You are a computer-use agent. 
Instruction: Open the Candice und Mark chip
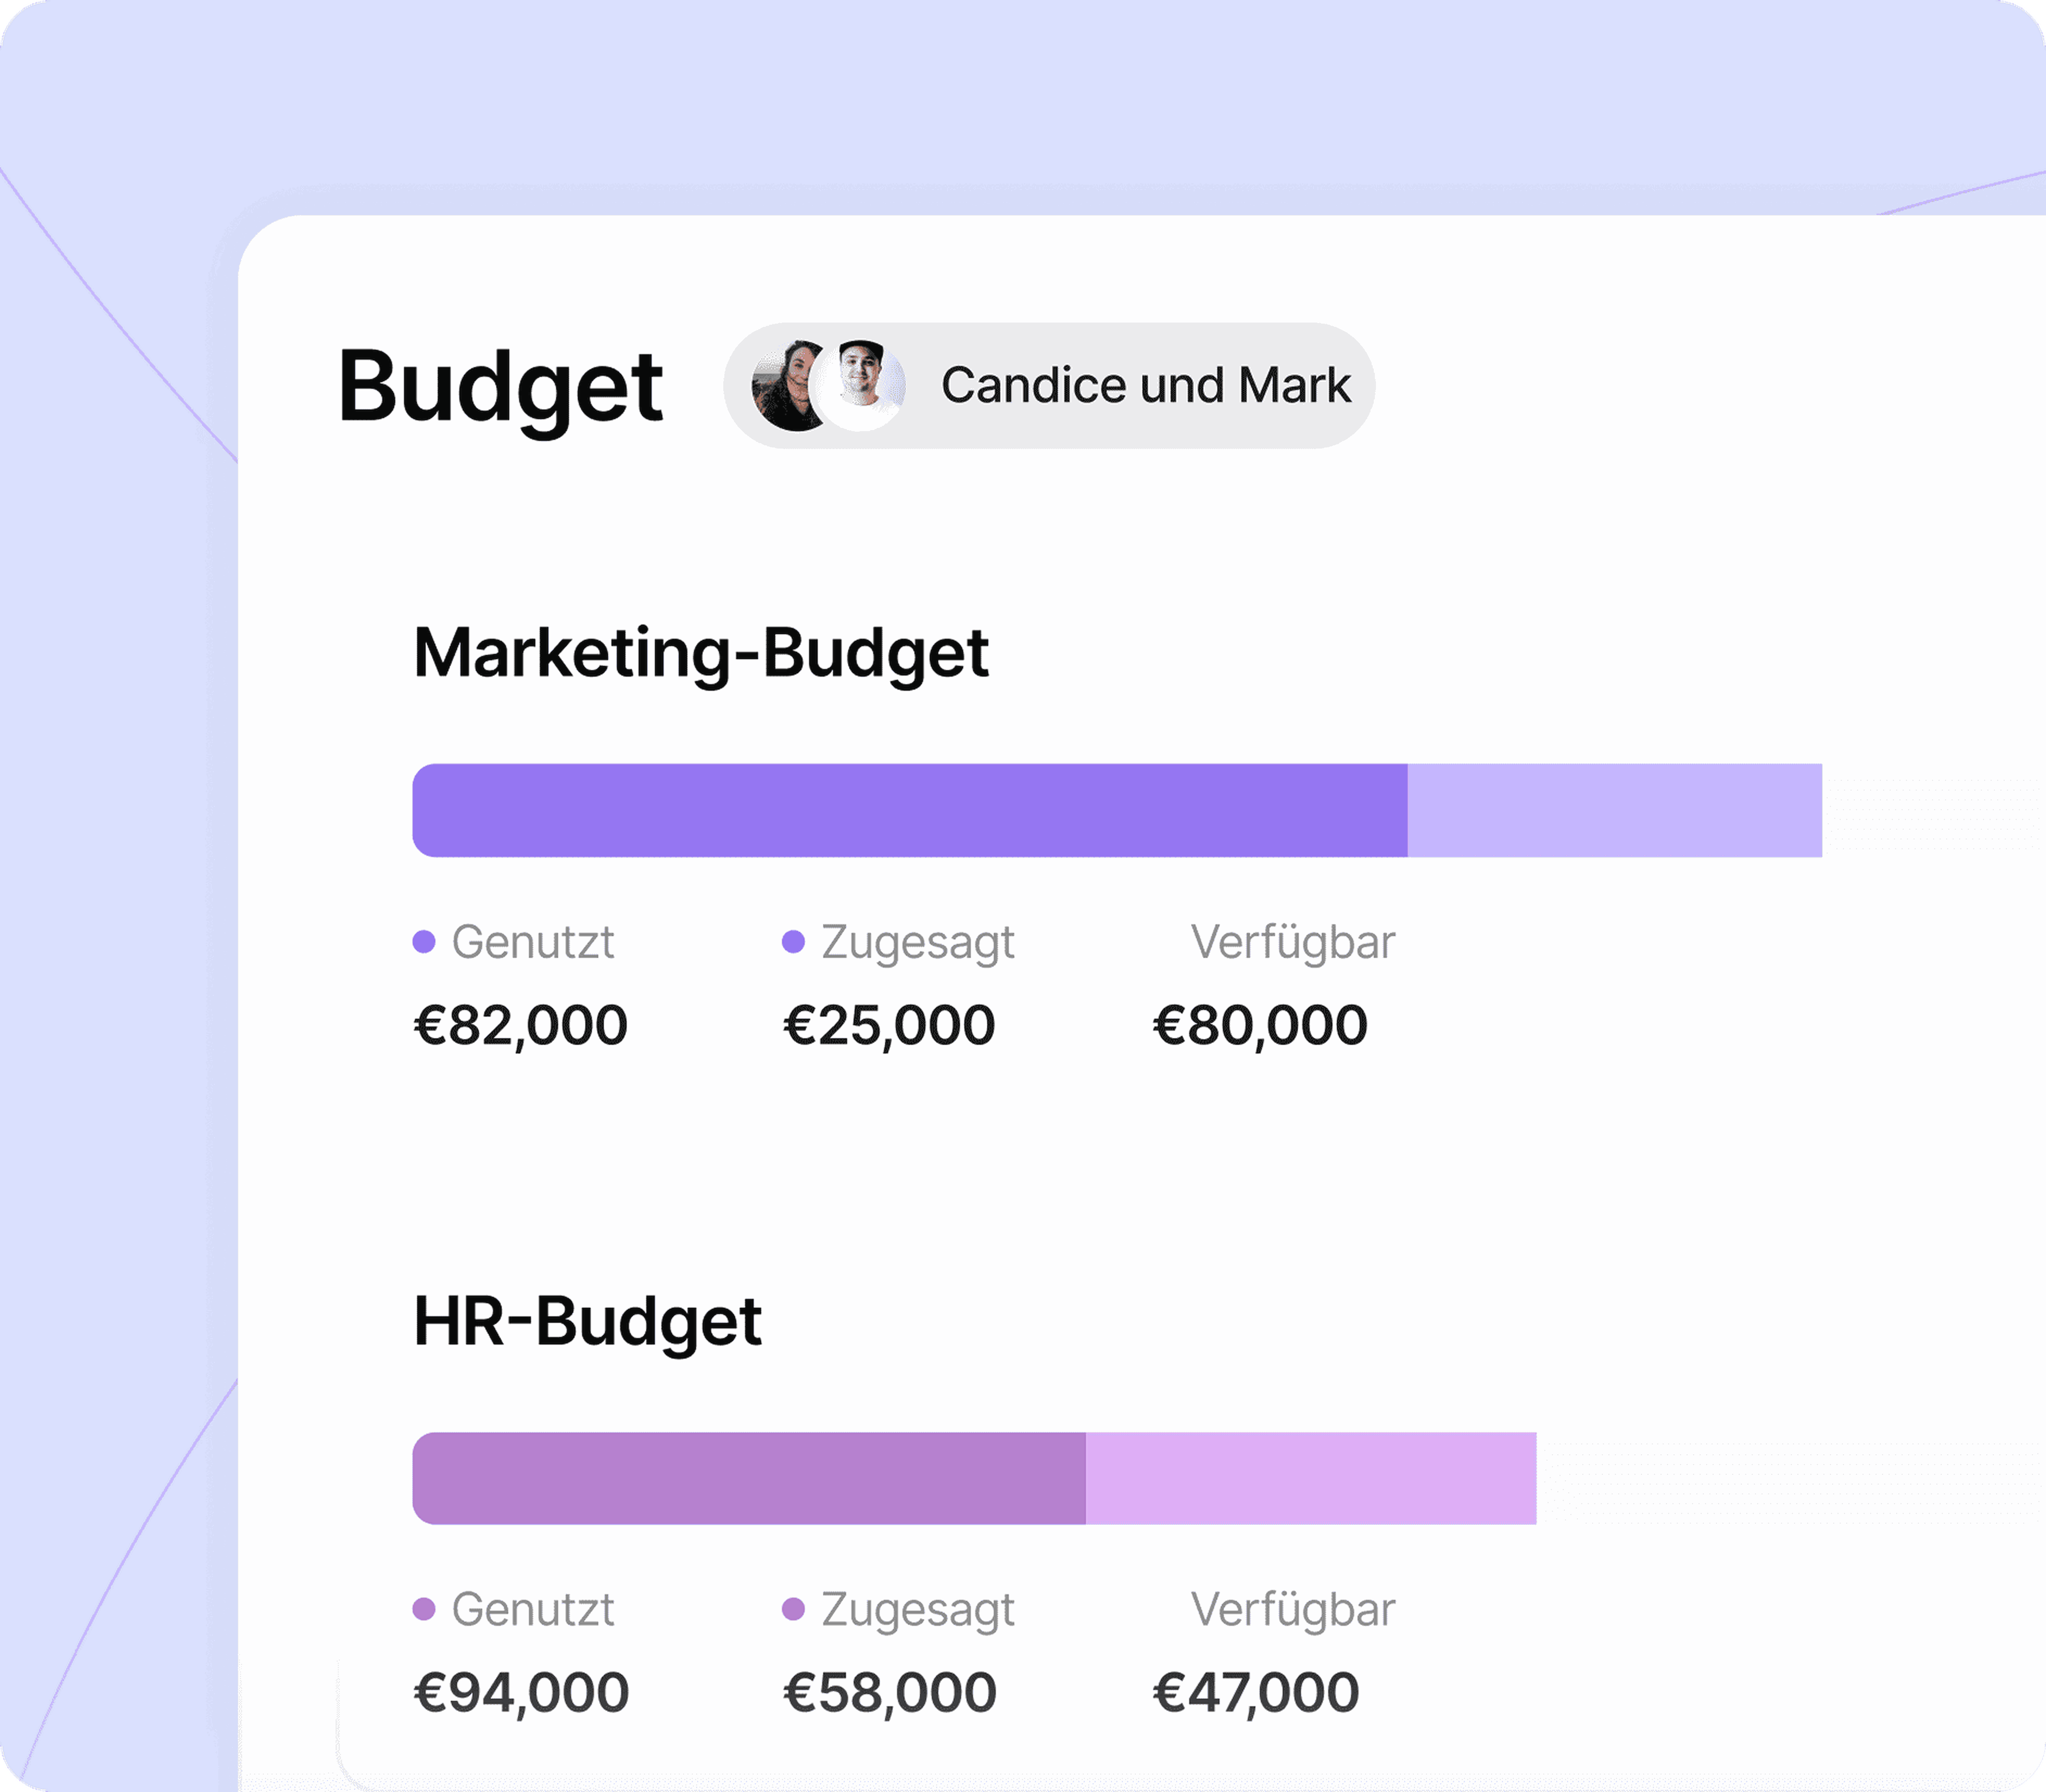1049,386
